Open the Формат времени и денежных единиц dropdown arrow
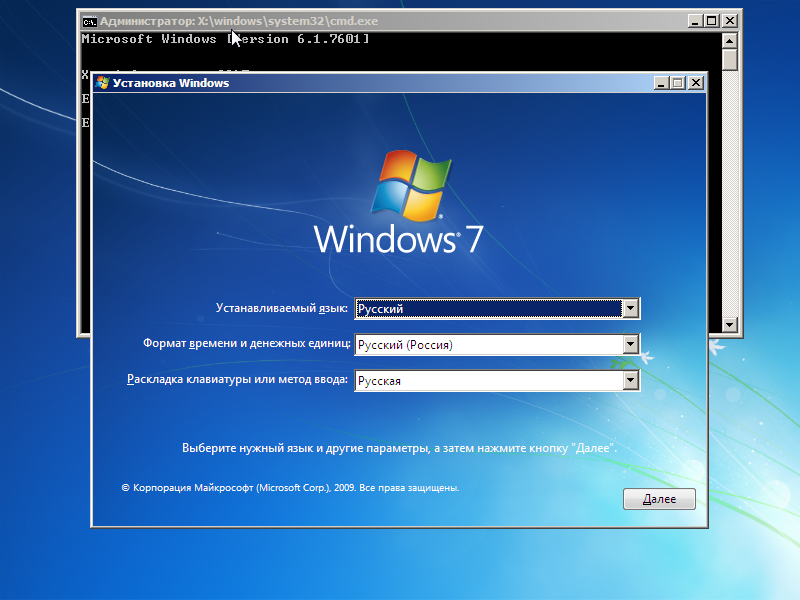The width and height of the screenshot is (800, 600). coord(630,345)
